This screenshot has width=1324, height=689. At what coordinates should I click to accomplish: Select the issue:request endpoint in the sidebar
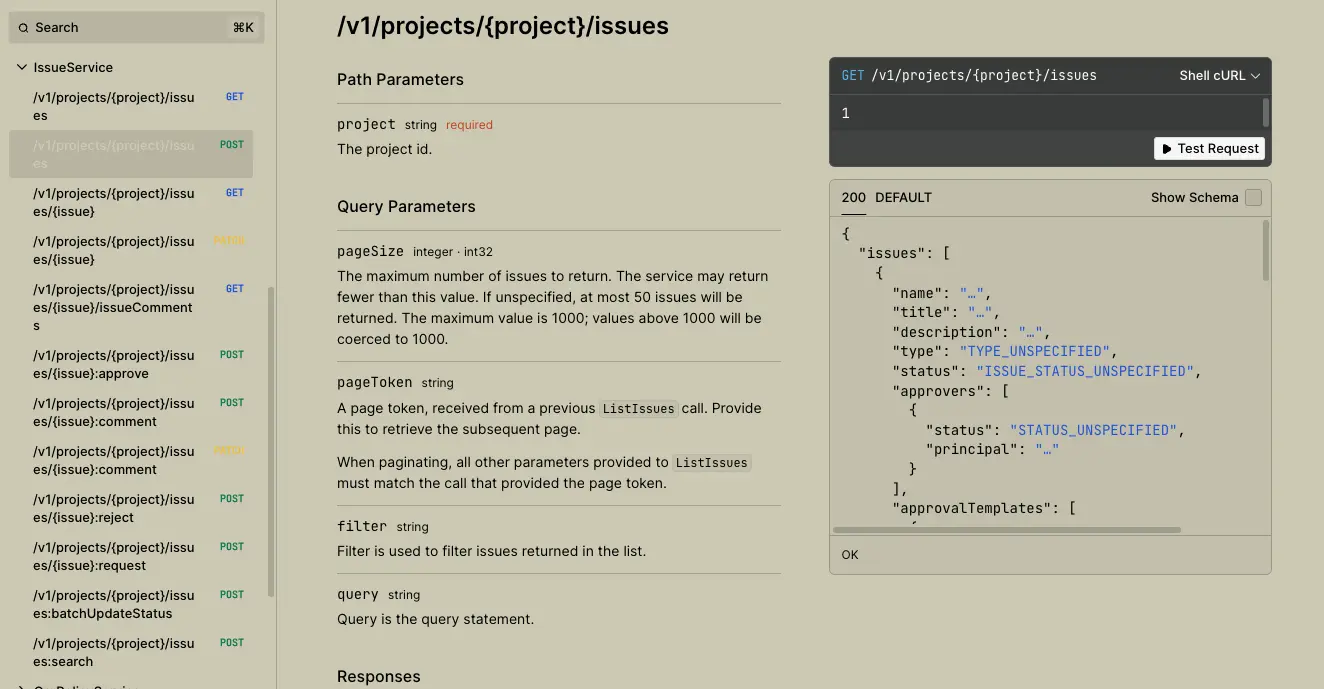click(113, 555)
